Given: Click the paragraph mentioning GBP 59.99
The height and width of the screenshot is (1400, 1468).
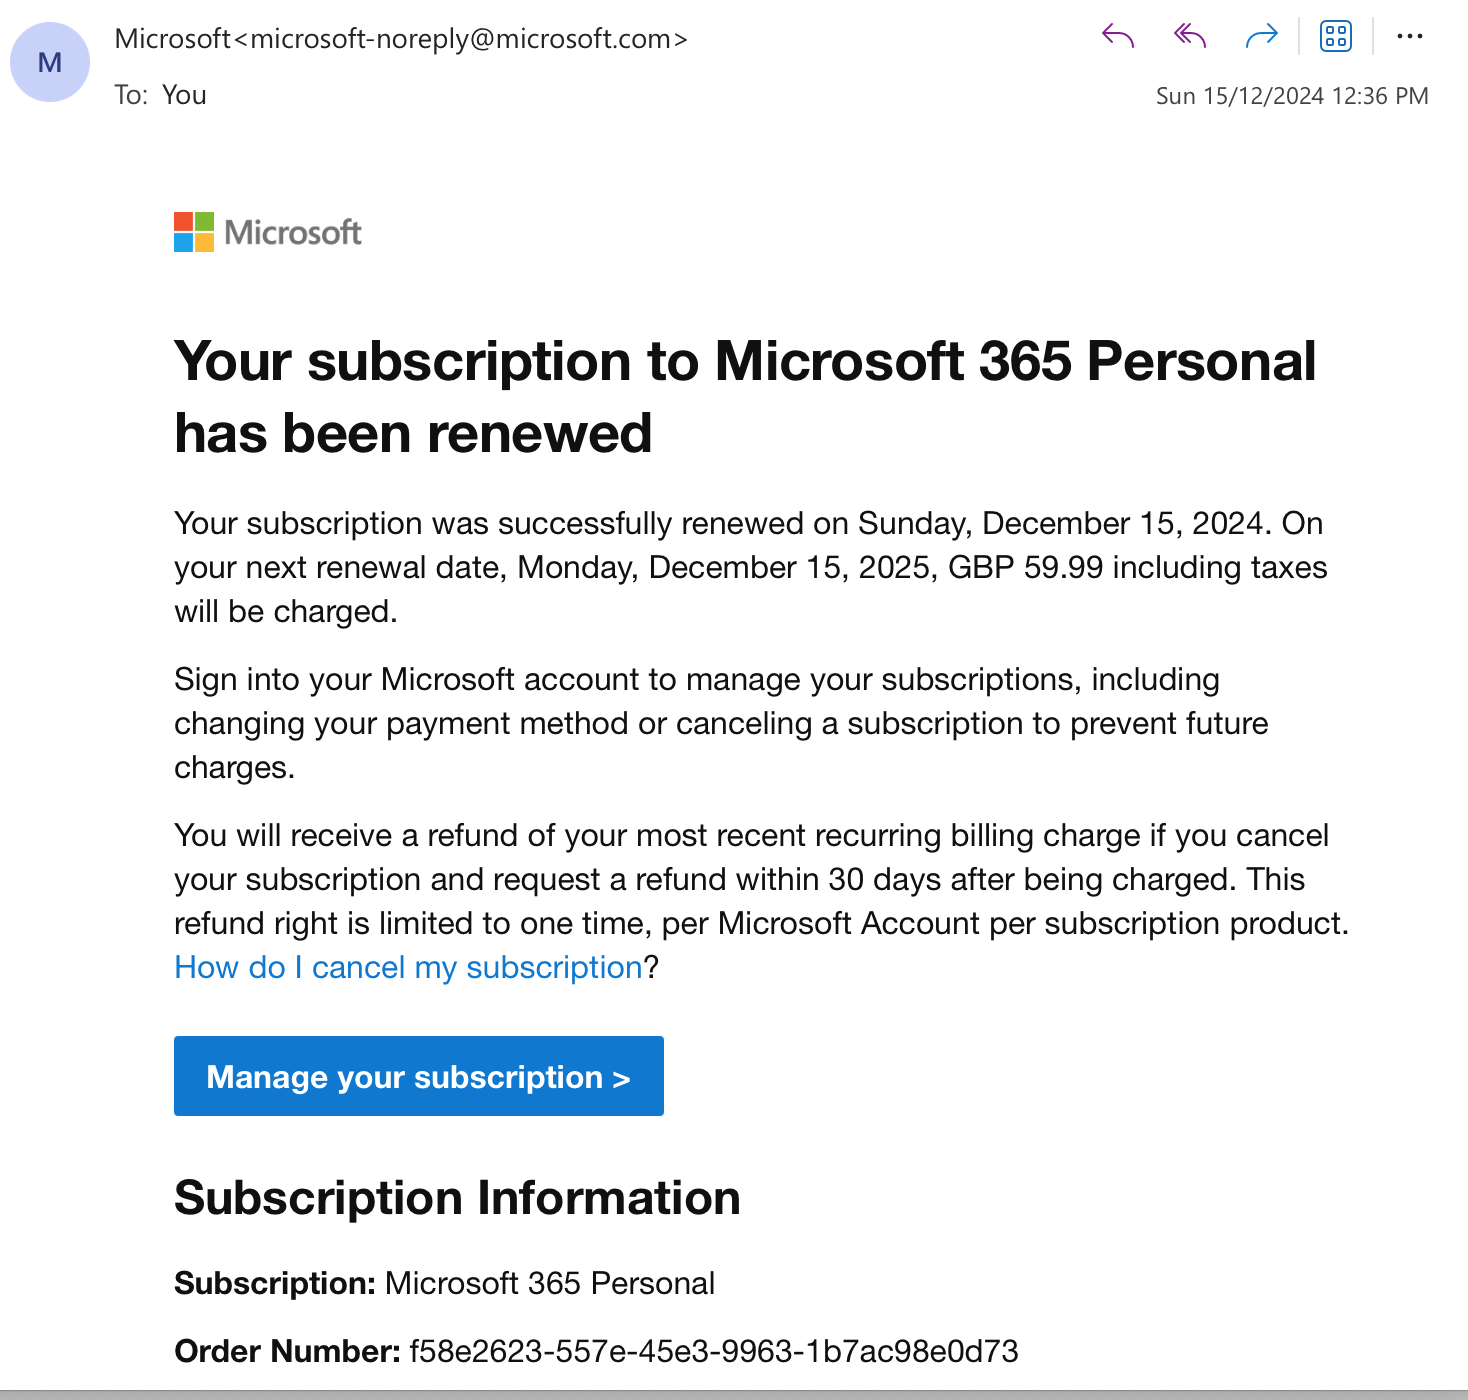Looking at the screenshot, I should (751, 567).
